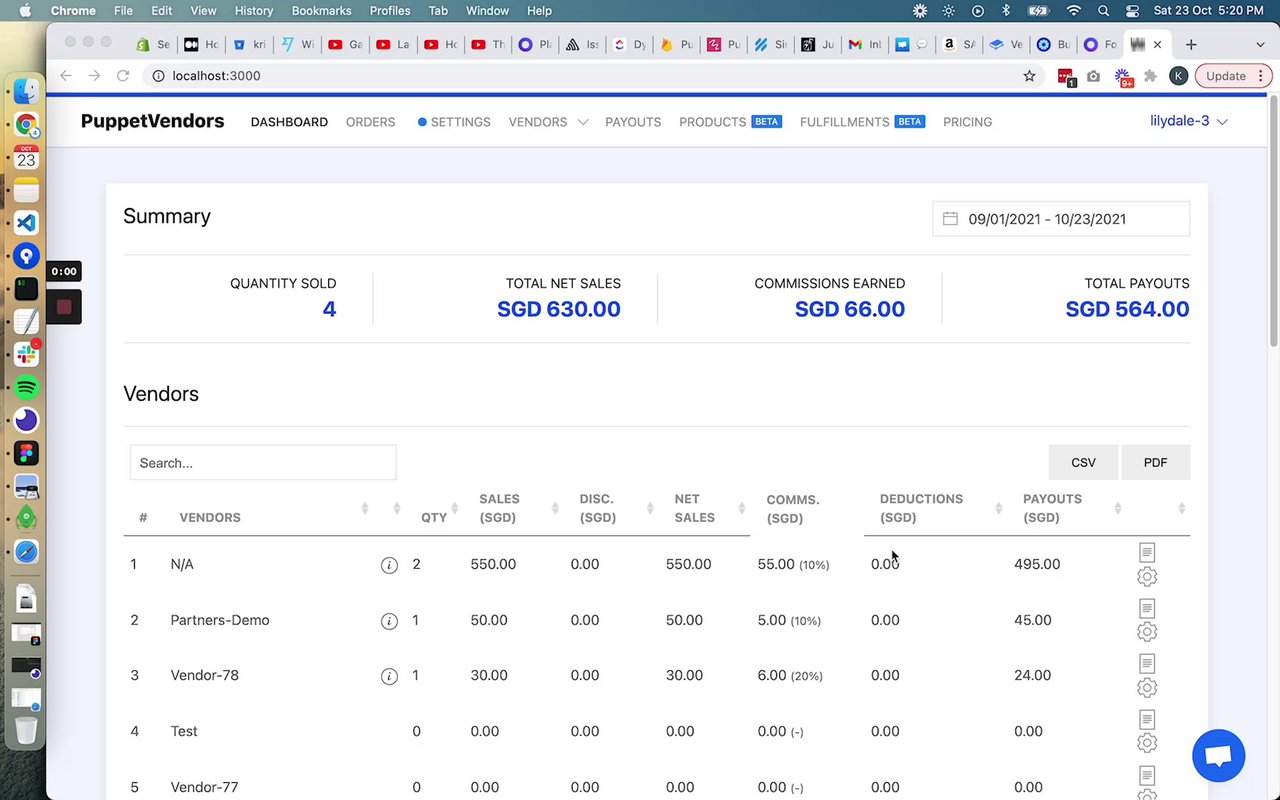Bookmark this page with the star icon
The image size is (1280, 800).
click(1029, 76)
